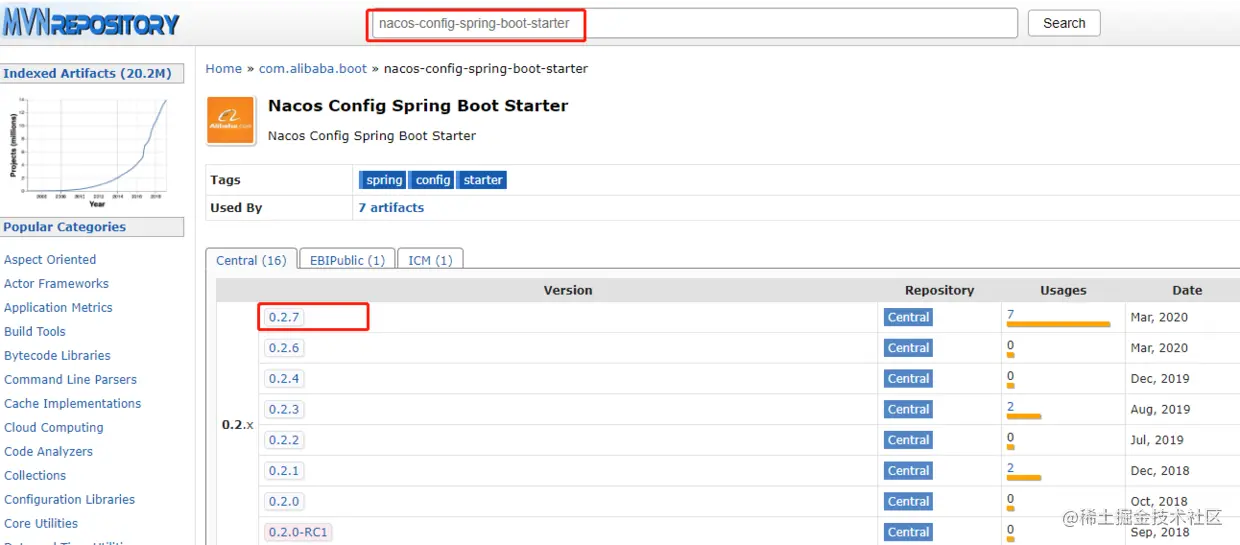Switch to the Central (16) tab
Image resolution: width=1240 pixels, height=545 pixels.
251,260
